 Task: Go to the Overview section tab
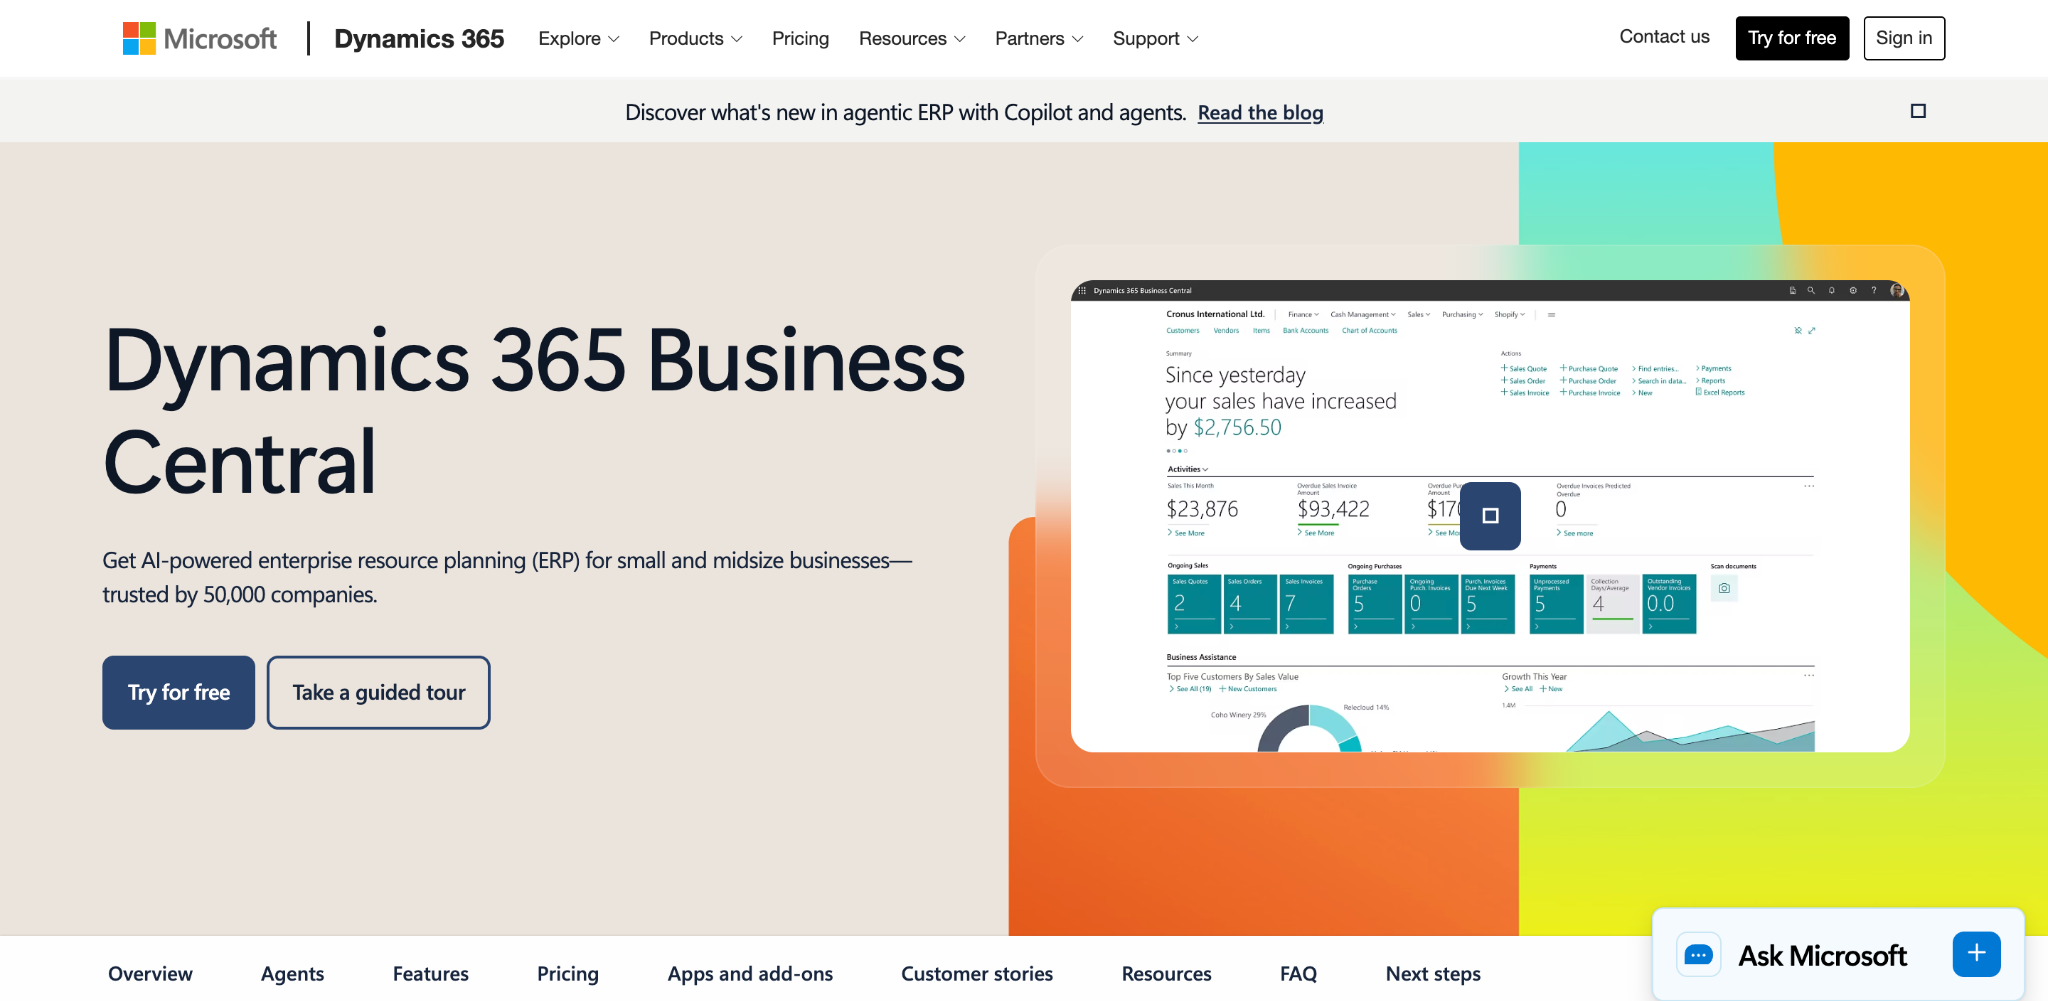(x=150, y=974)
